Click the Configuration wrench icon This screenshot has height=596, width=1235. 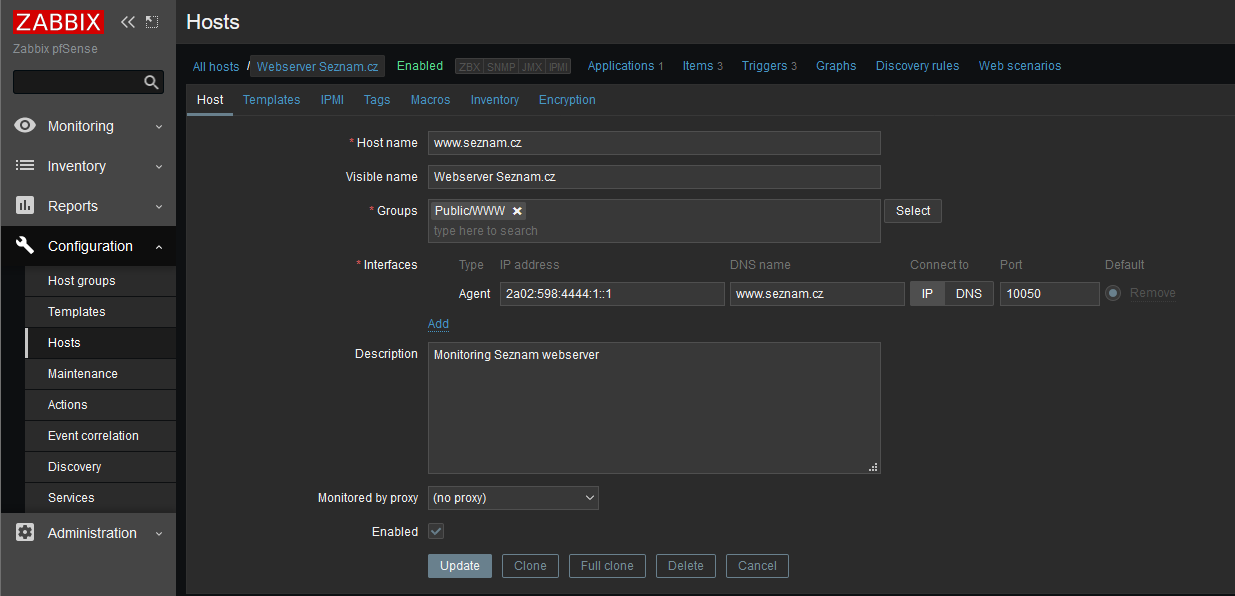25,246
